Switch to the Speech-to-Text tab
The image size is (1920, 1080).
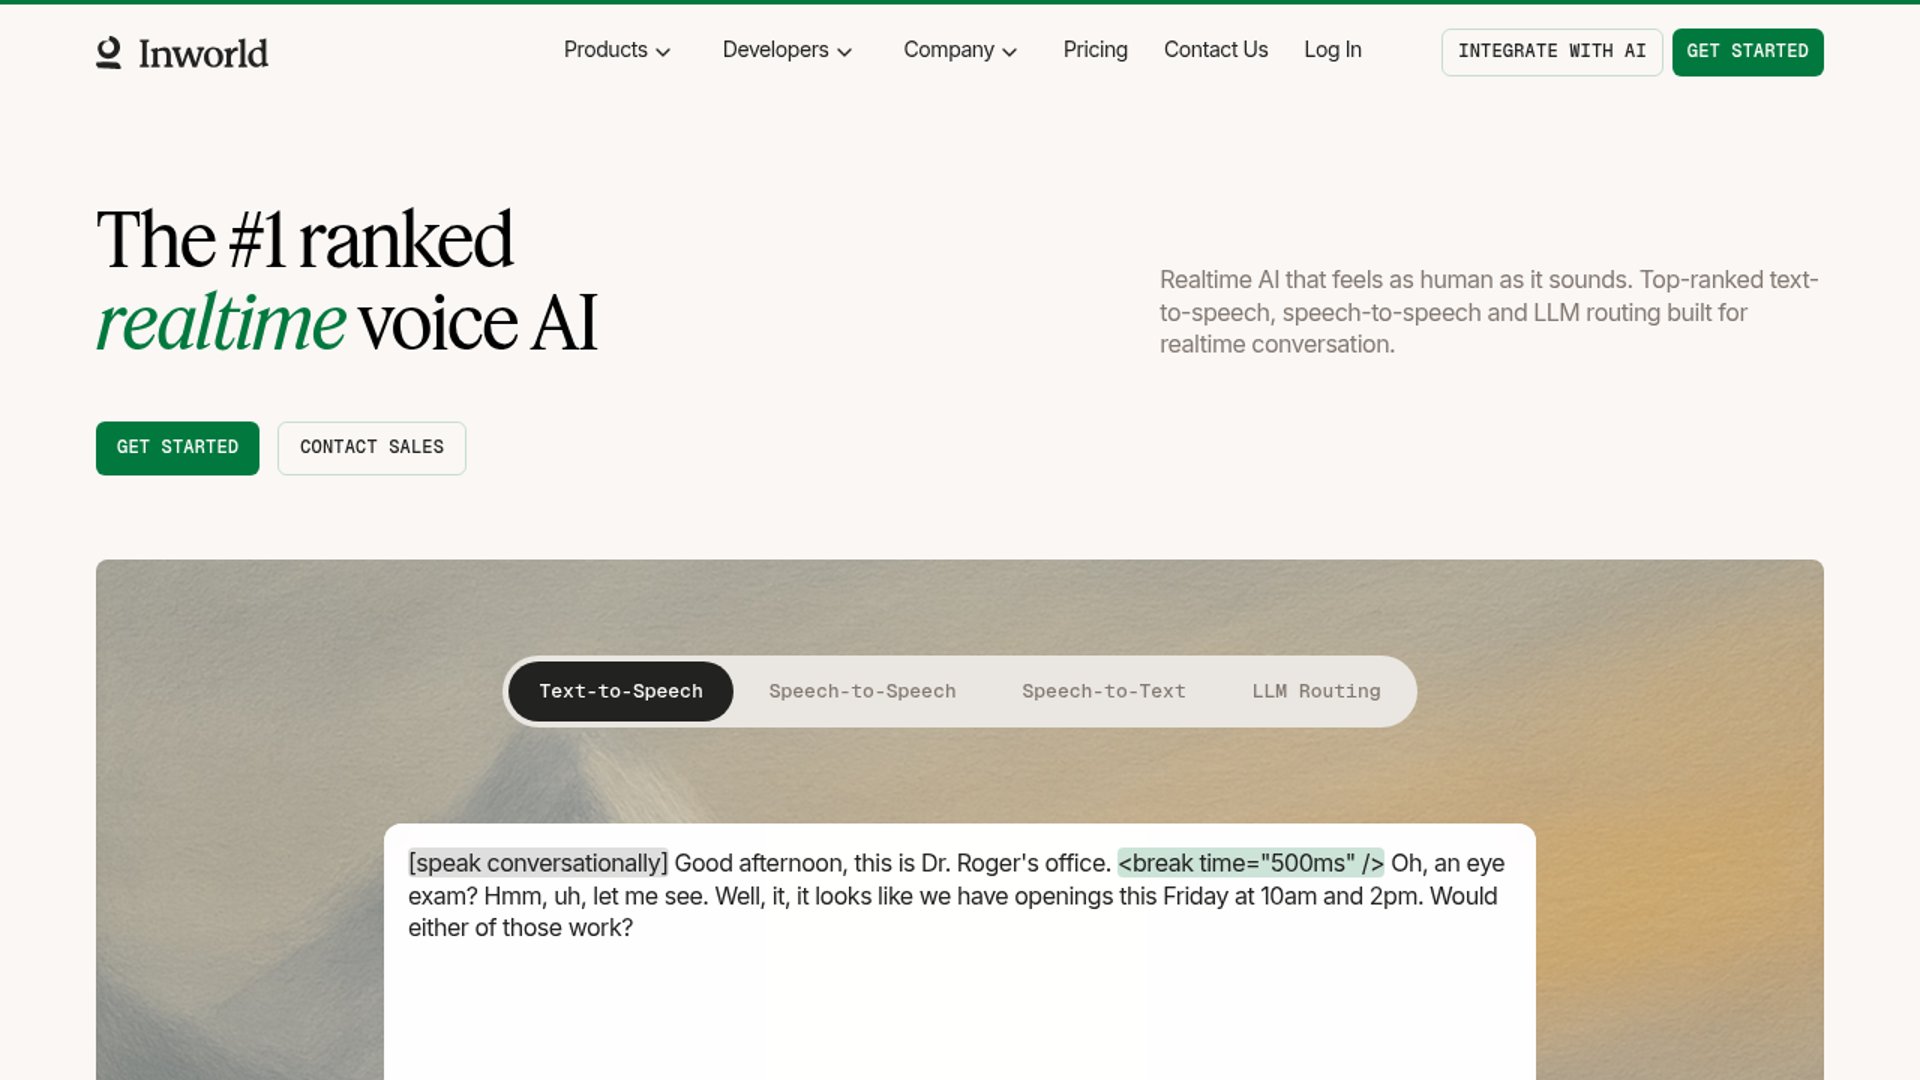1103,691
